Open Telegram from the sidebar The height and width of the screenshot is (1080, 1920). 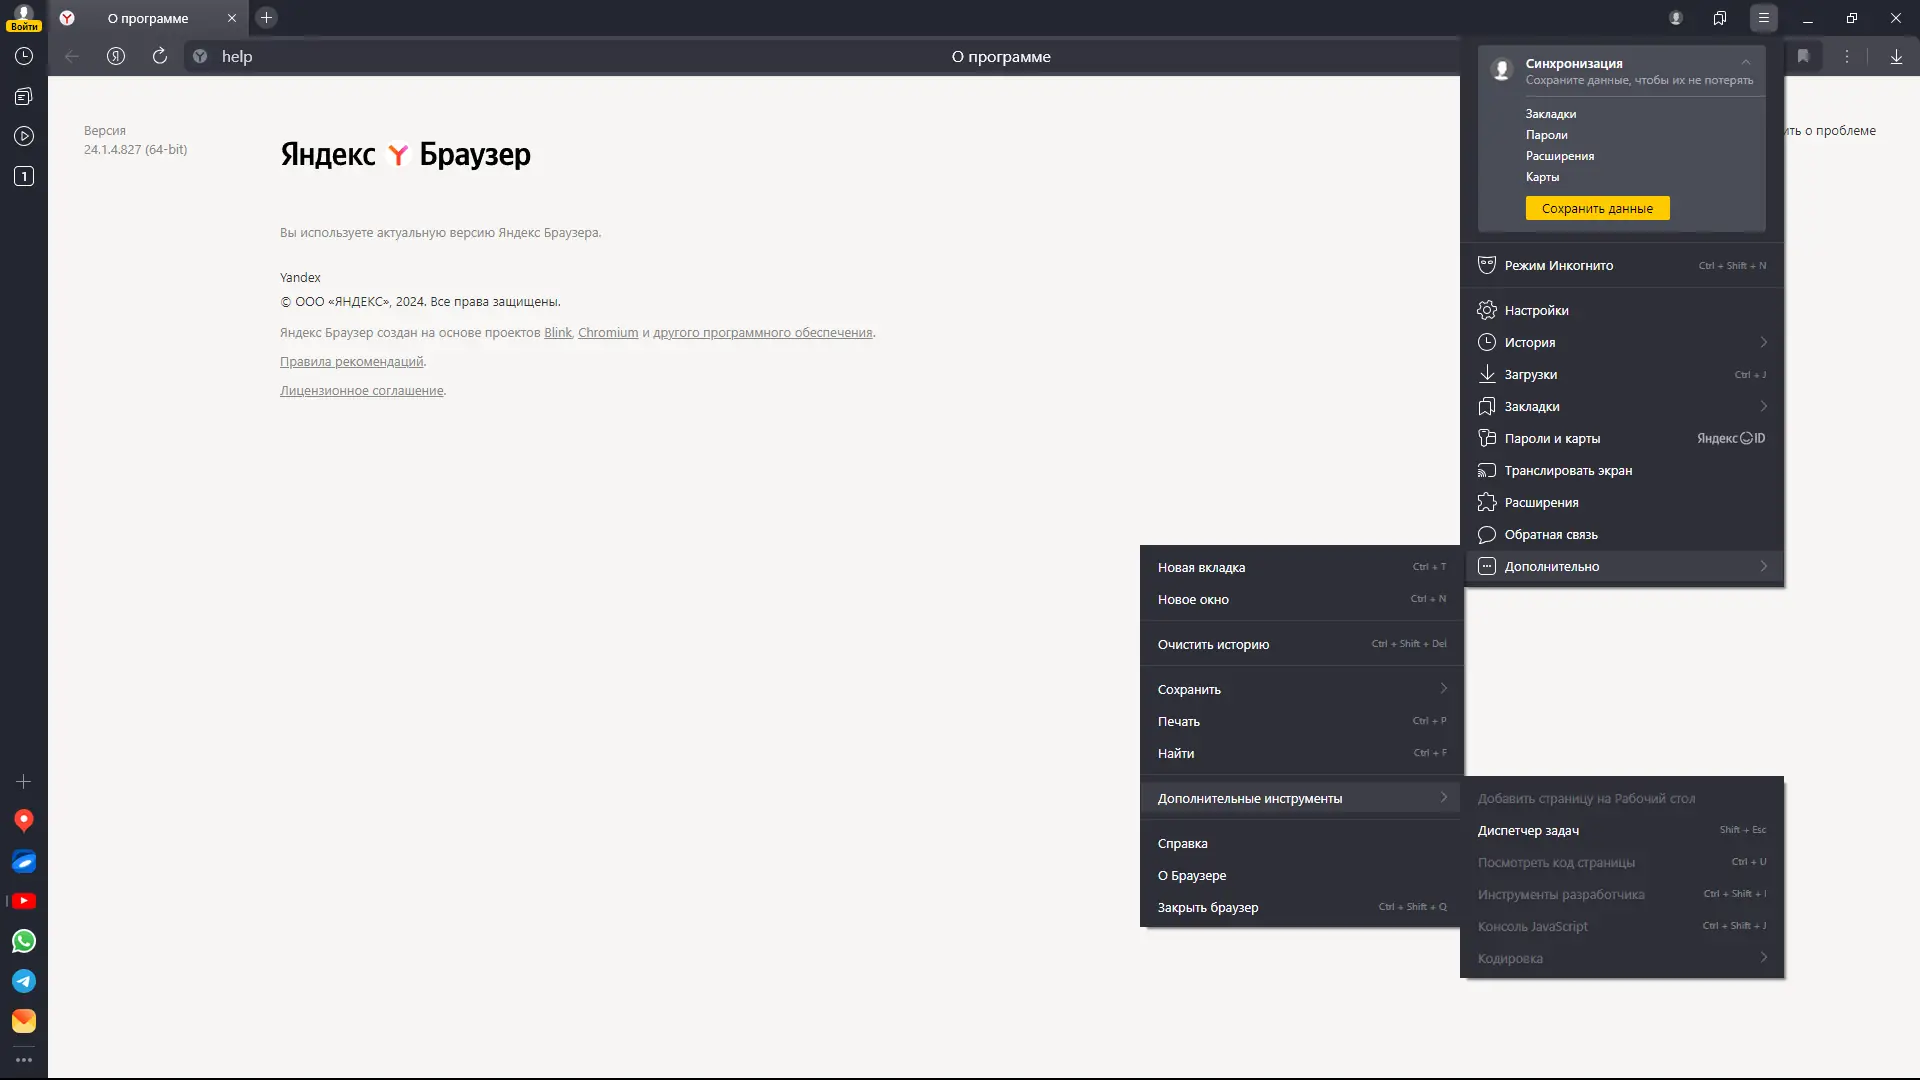pyautogui.click(x=24, y=981)
